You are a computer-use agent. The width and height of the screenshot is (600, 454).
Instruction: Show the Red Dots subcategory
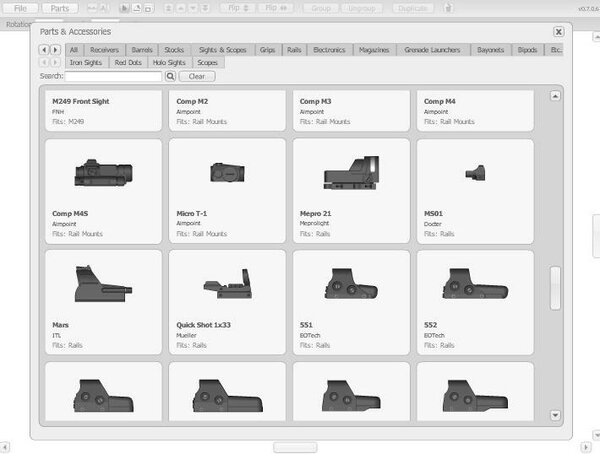coord(128,62)
